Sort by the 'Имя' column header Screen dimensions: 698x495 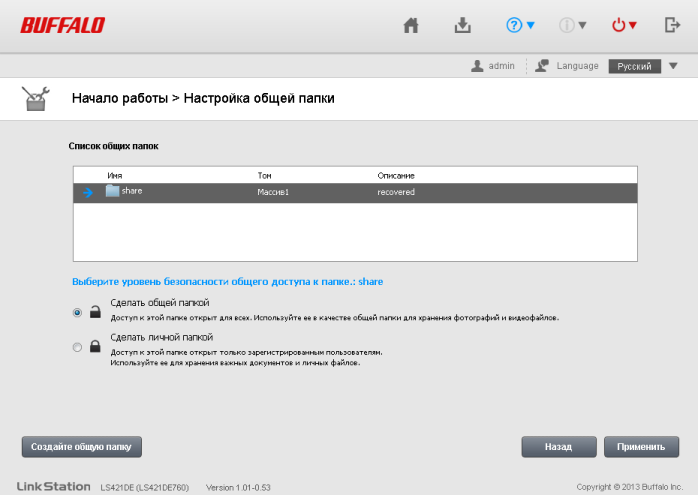pos(115,175)
